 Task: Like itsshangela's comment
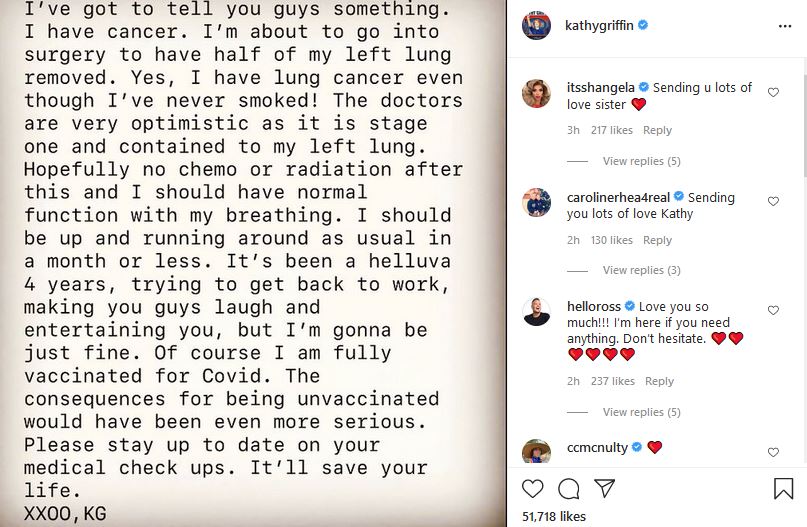[773, 92]
